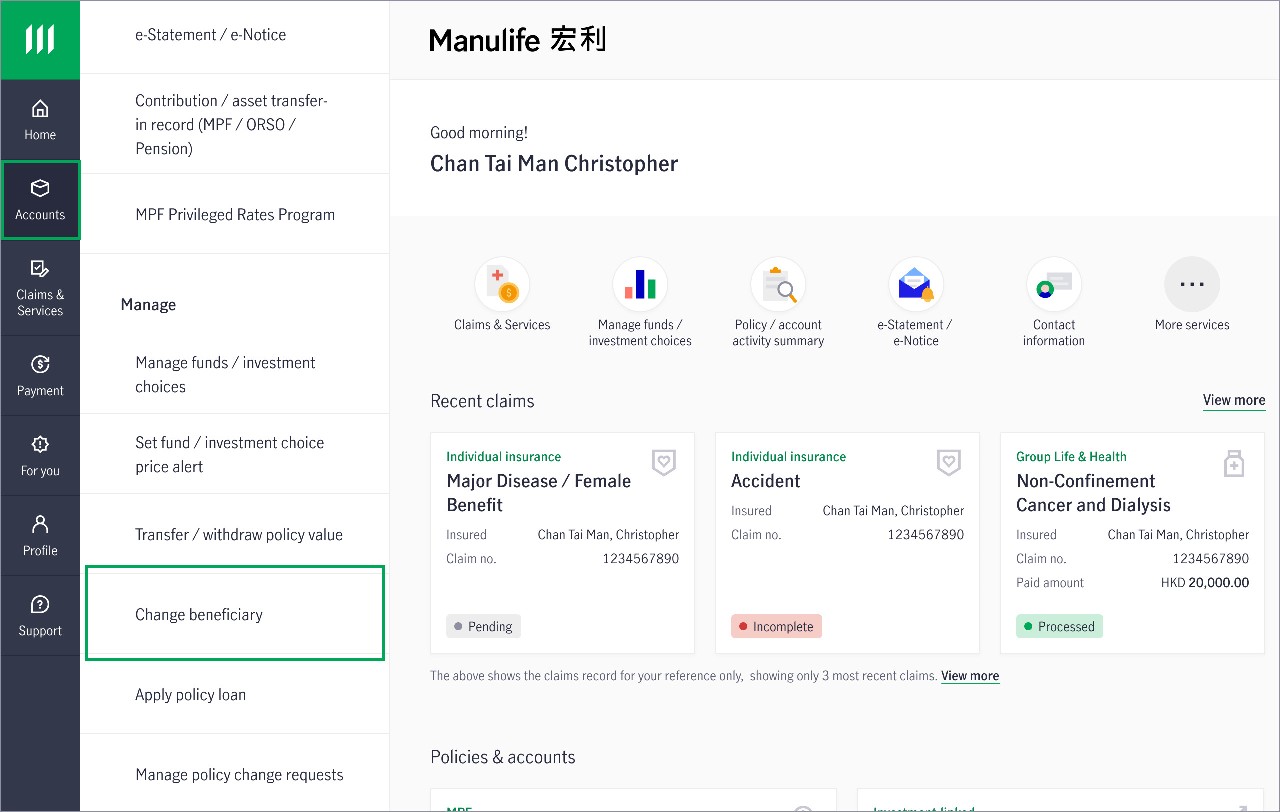1280x812 pixels.
Task: Click the Manulife logo in green corner
Action: (40, 40)
